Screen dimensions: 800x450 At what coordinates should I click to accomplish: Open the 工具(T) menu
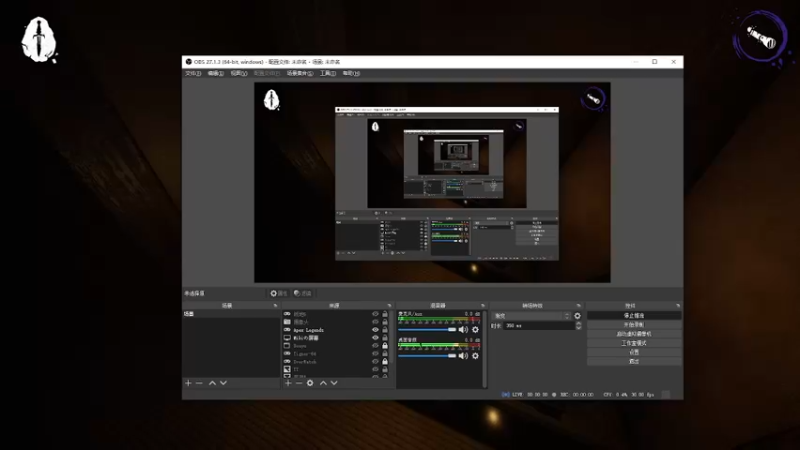point(328,73)
